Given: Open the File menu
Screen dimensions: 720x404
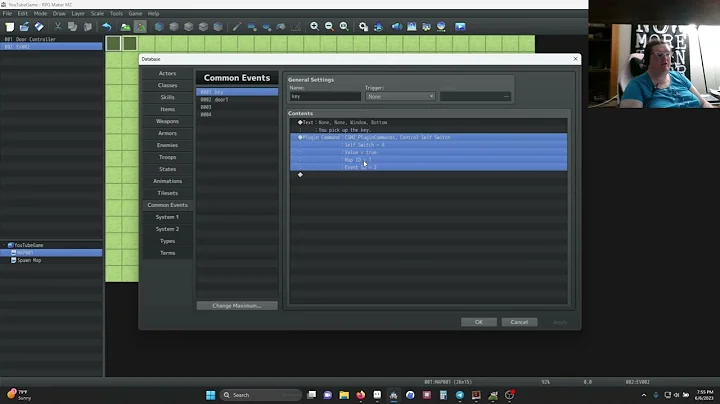Looking at the screenshot, I should click(x=7, y=14).
